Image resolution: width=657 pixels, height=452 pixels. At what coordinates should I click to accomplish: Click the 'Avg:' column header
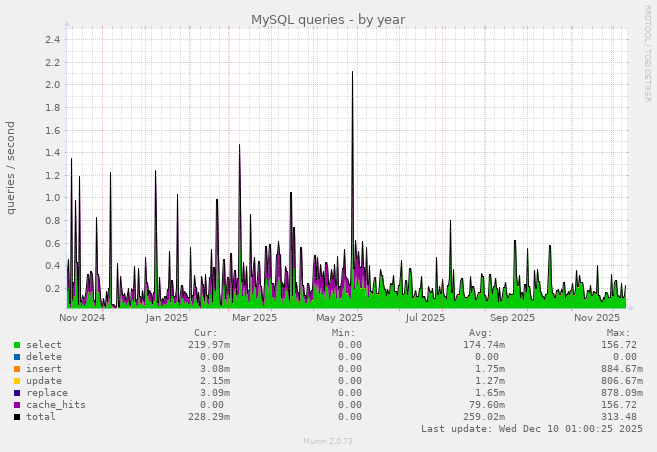tap(481, 333)
